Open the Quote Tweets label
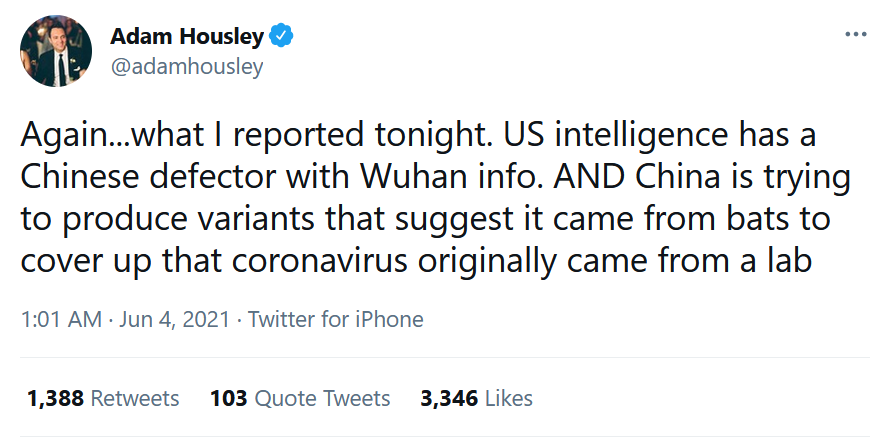884x441 pixels. pyautogui.click(x=322, y=398)
